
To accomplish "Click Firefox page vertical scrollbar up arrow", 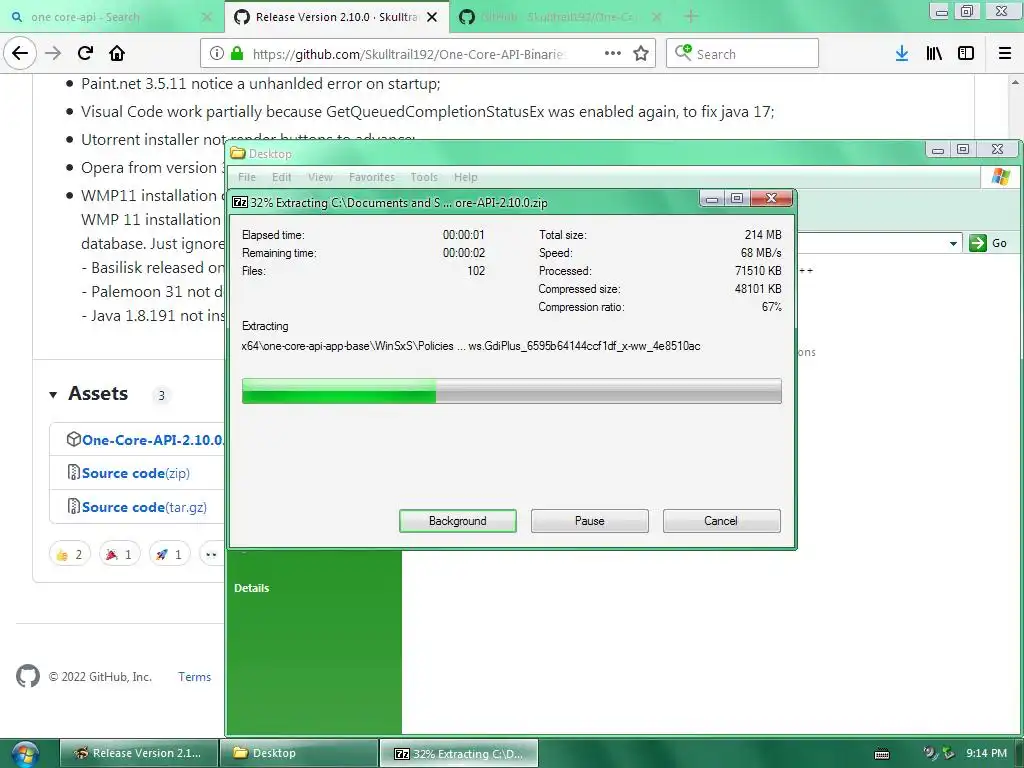I will (x=1015, y=82).
